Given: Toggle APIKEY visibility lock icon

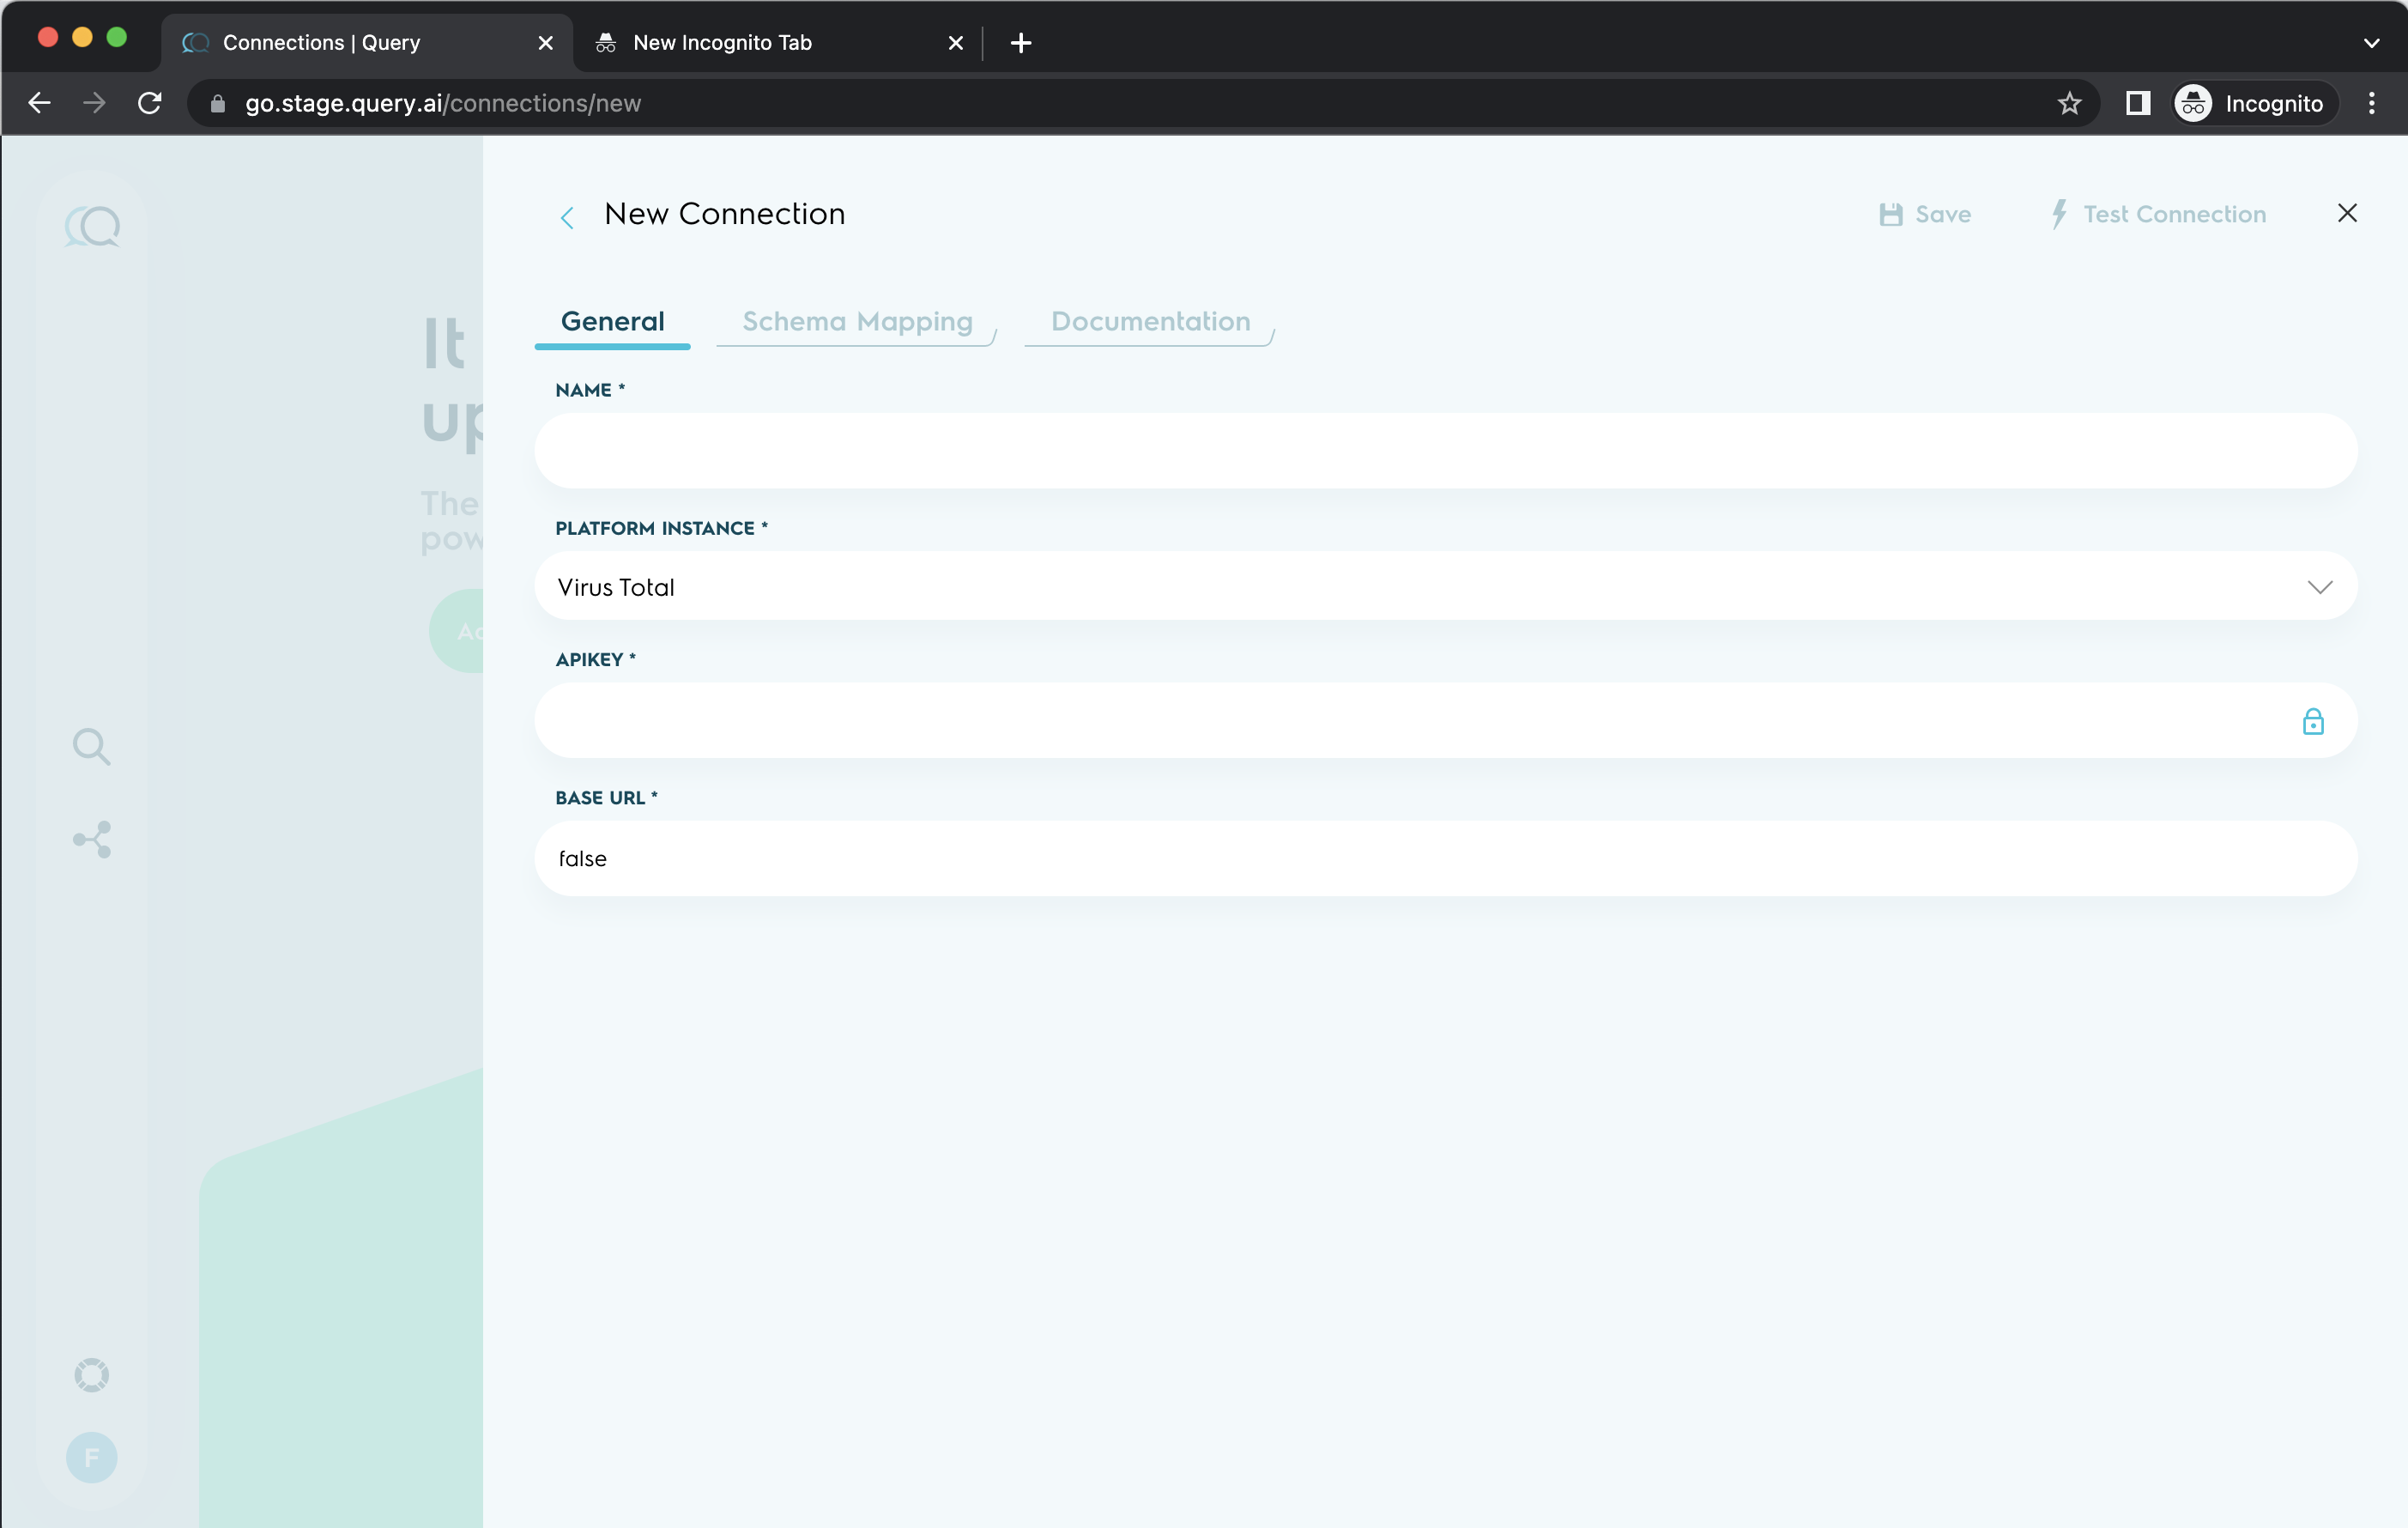Looking at the screenshot, I should point(2312,721).
